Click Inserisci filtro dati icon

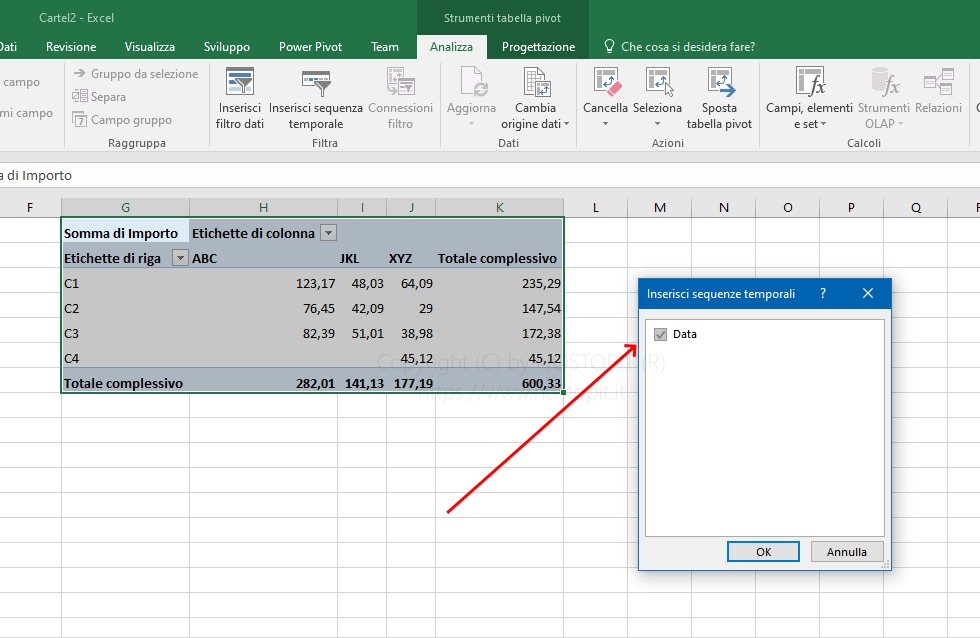(x=240, y=82)
